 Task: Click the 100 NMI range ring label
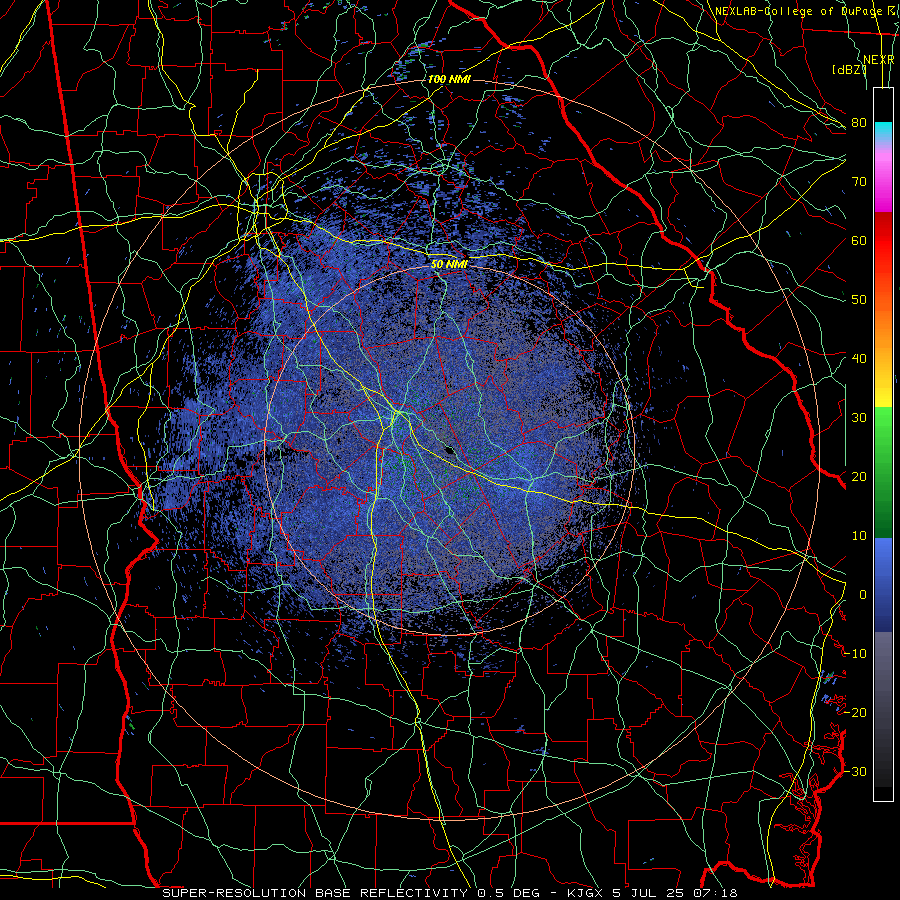point(449,79)
